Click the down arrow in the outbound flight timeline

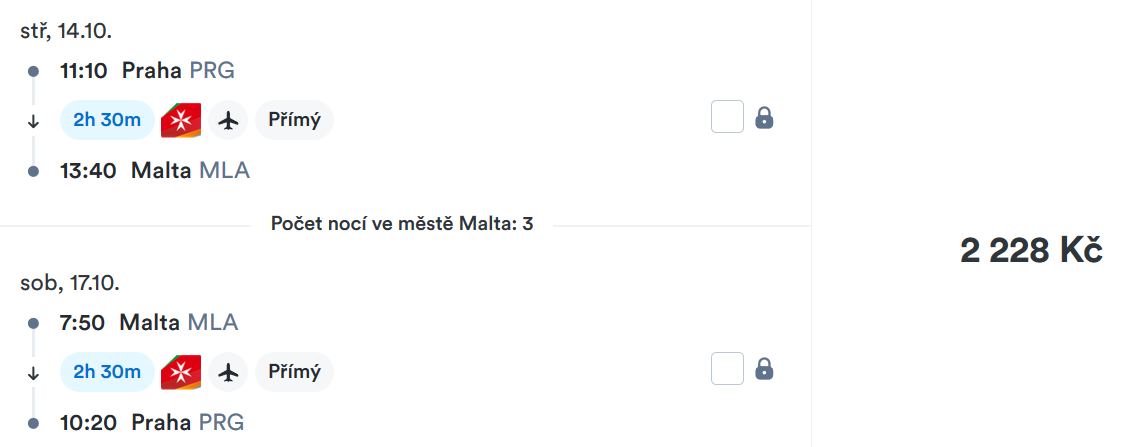[x=33, y=122]
